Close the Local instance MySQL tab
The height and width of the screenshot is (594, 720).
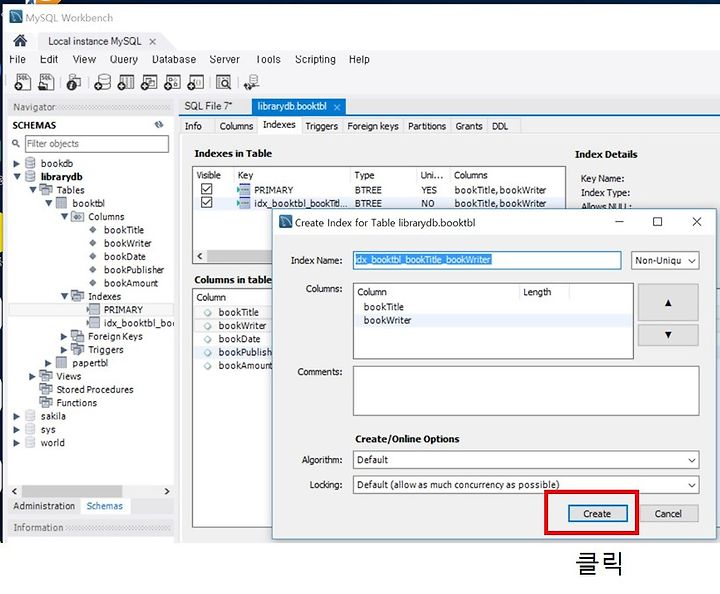152,42
